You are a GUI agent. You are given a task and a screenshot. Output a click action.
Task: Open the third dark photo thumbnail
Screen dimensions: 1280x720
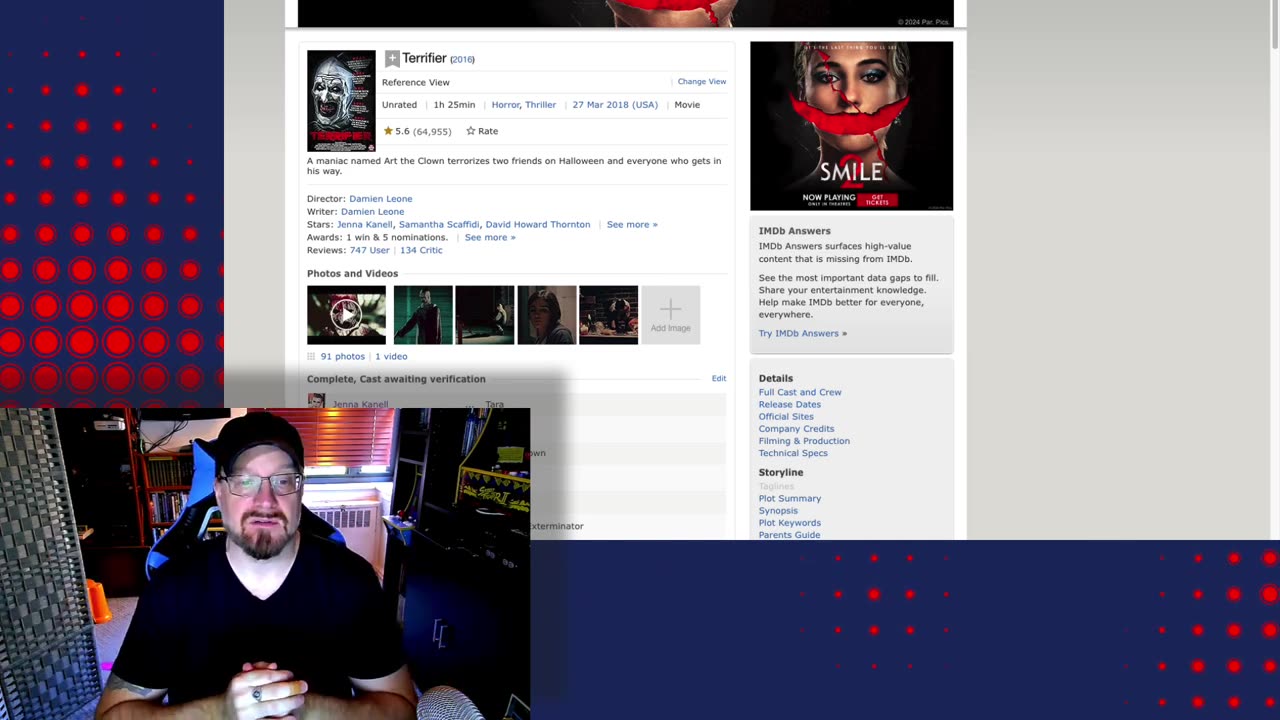485,315
